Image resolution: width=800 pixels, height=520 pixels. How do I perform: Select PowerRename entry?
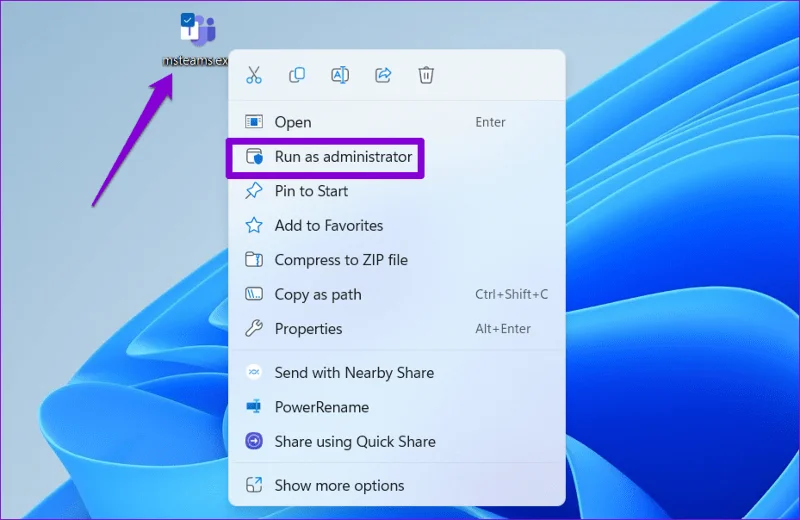pyautogui.click(x=397, y=407)
